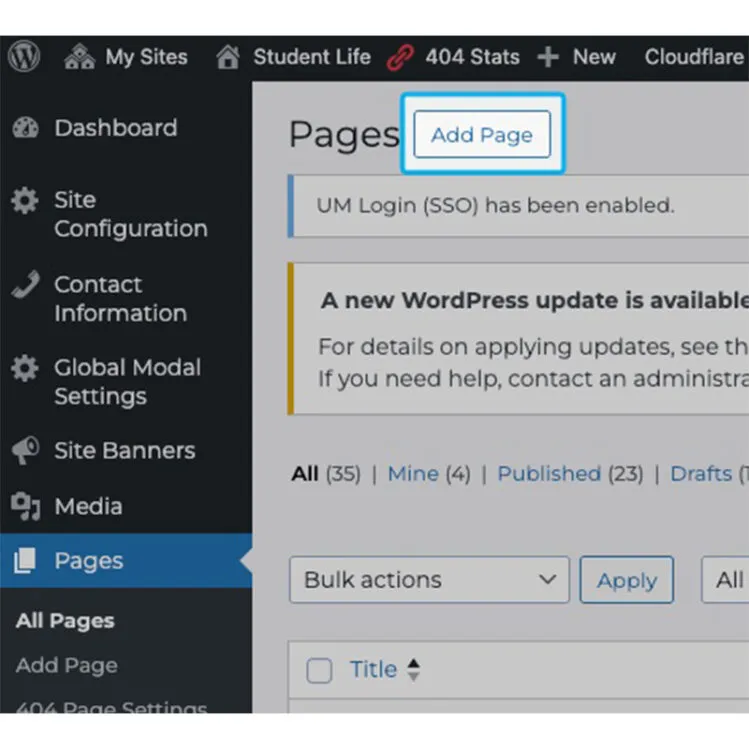The width and height of the screenshot is (749, 749).
Task: Filter pages by Published (23)
Action: [570, 474]
